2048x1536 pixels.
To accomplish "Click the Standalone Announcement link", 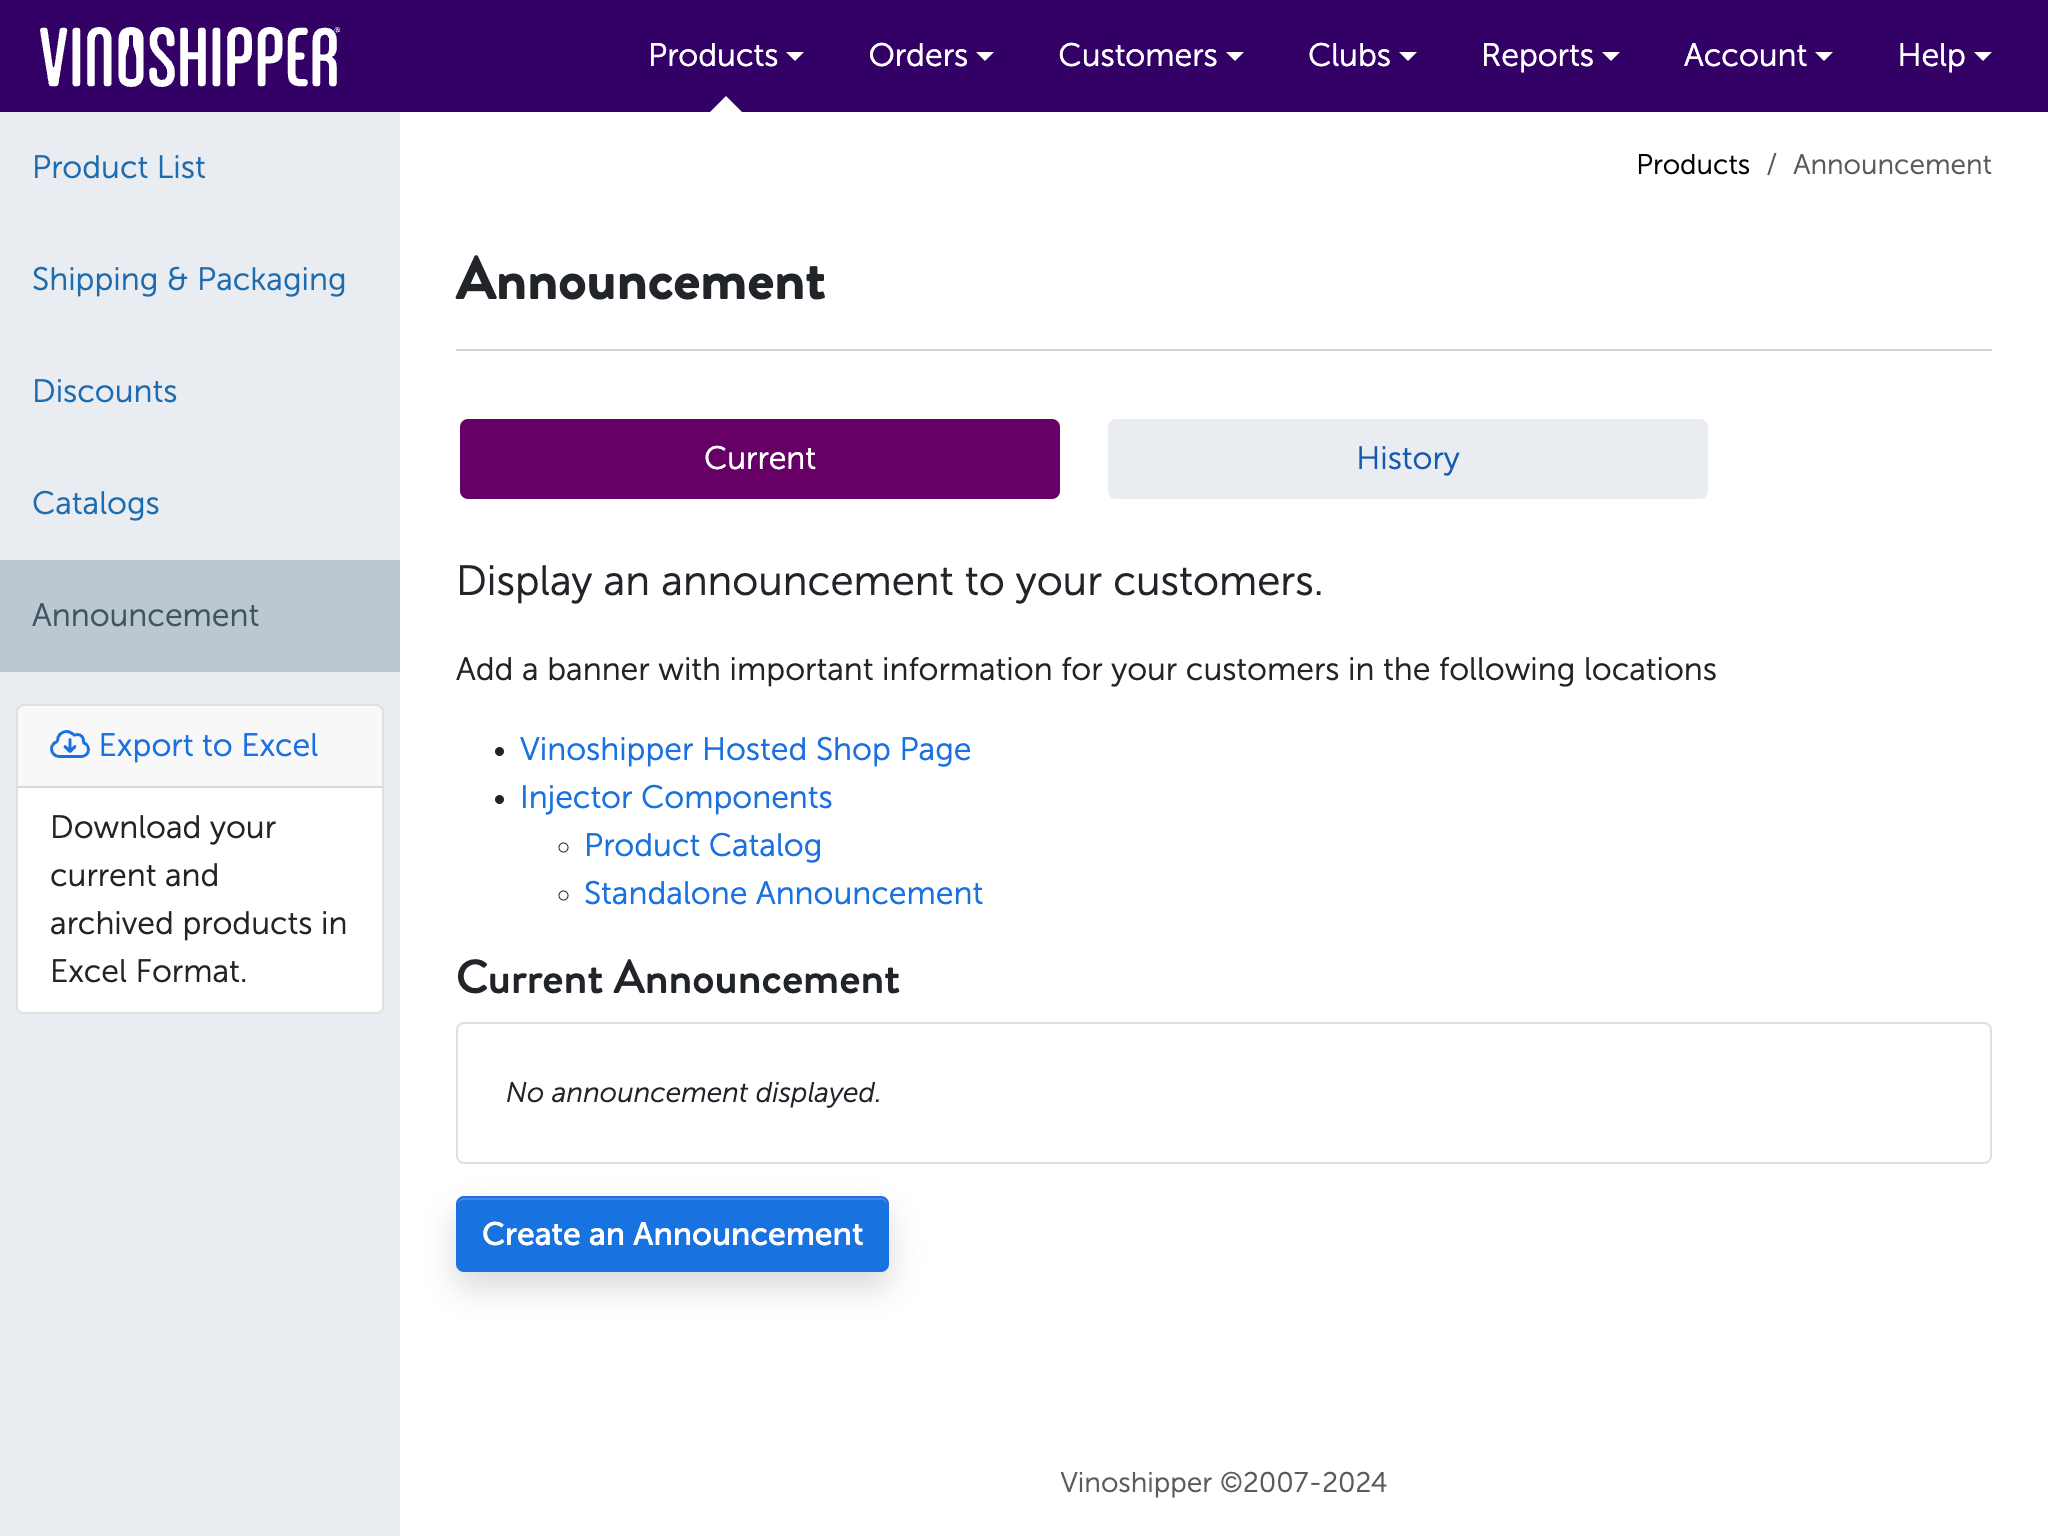I will coord(784,891).
